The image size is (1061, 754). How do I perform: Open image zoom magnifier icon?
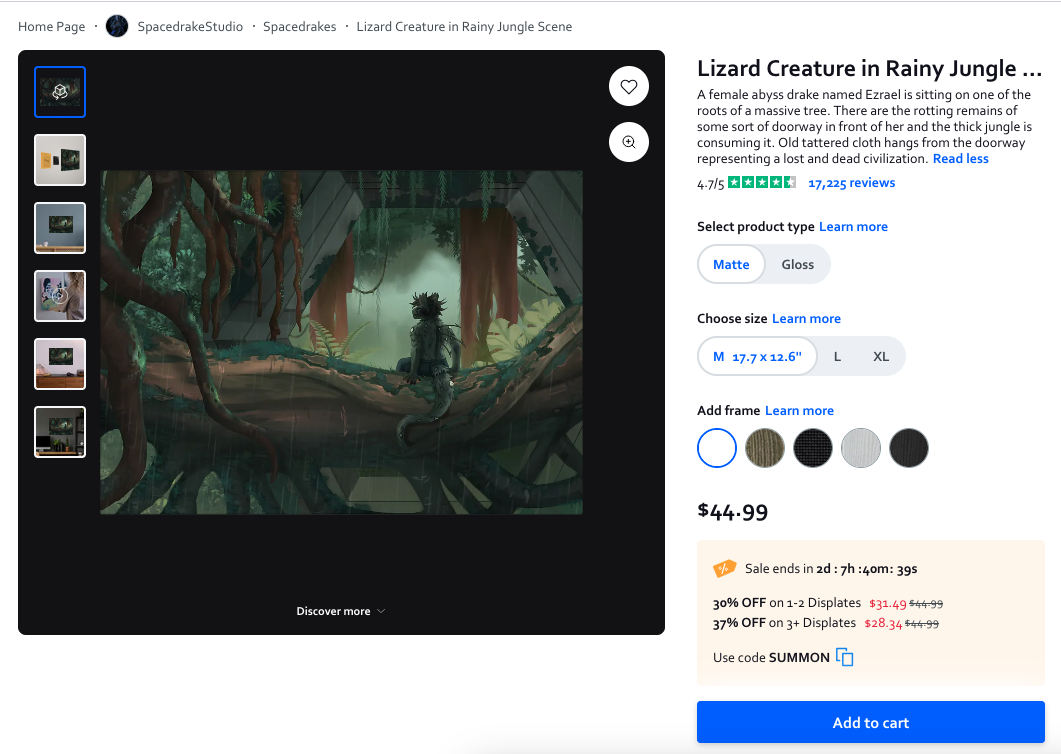(x=629, y=142)
